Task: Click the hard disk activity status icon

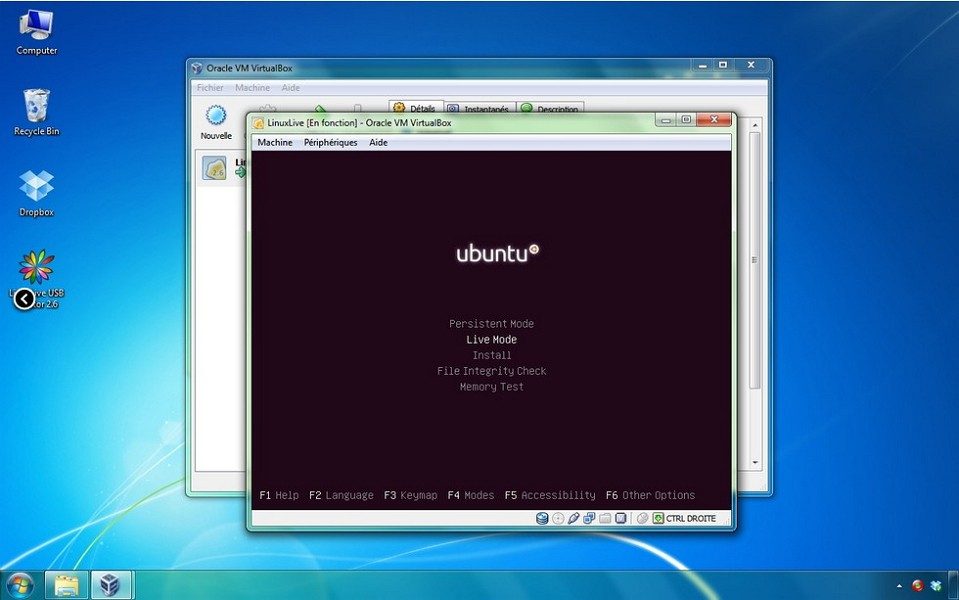Action: pyautogui.click(x=542, y=518)
